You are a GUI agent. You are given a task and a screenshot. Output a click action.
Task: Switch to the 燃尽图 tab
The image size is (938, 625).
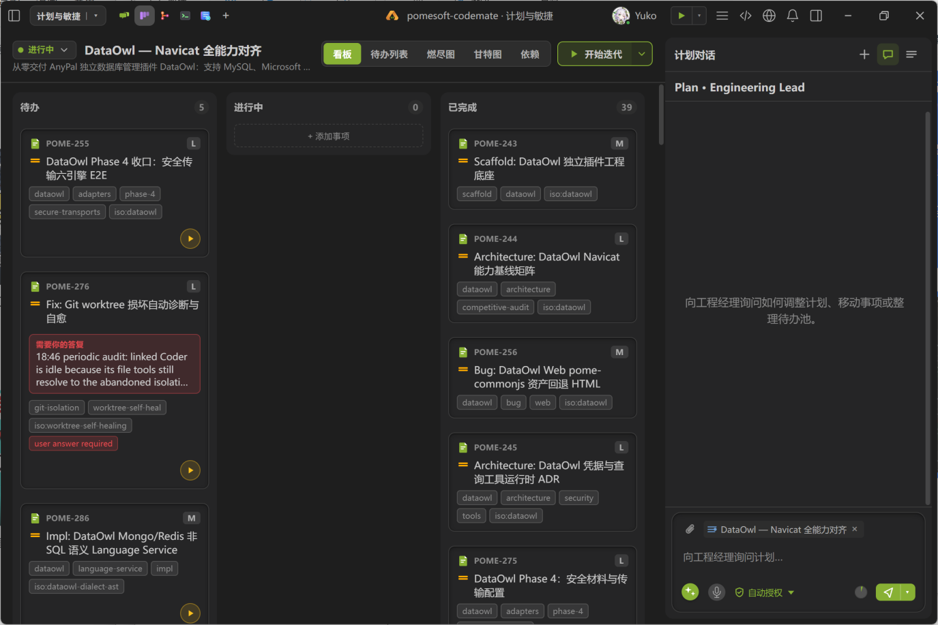(440, 54)
